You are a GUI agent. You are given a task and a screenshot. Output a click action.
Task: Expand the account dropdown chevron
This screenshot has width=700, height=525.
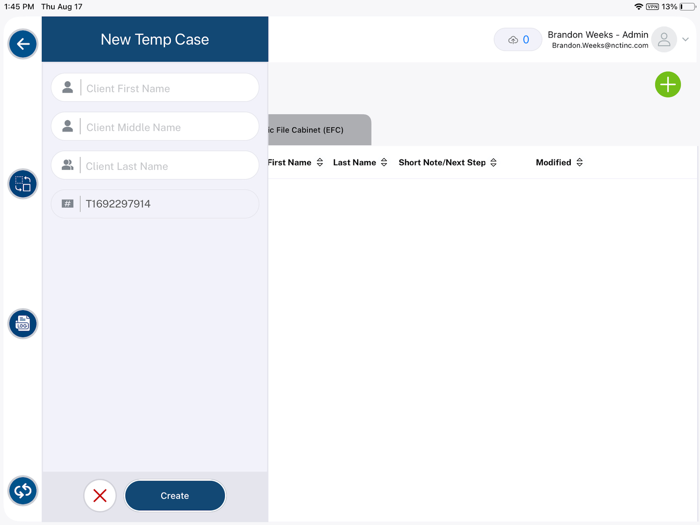[x=685, y=40]
